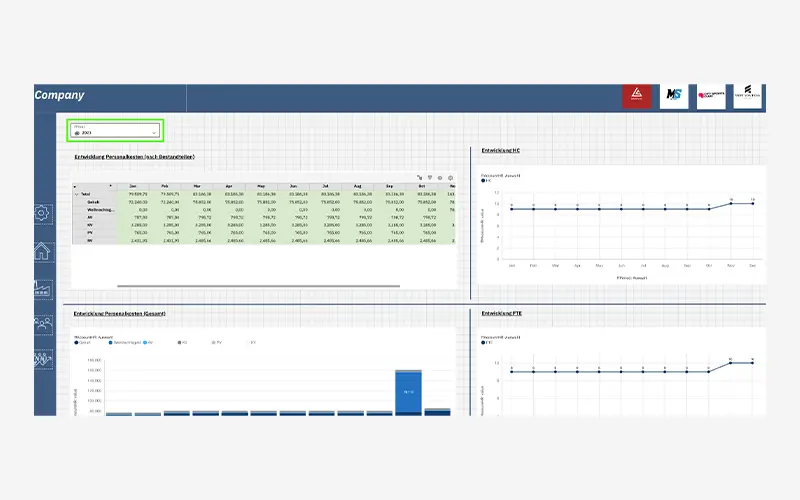Click the Entwicklung Personalkosten (Gesamt) title
Viewport: 800px width, 500px height.
coord(119,313)
